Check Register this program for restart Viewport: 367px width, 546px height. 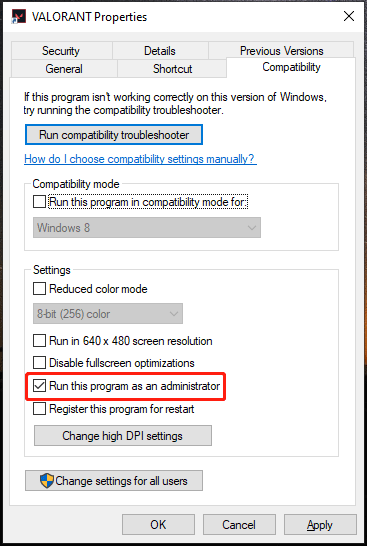[39, 409]
